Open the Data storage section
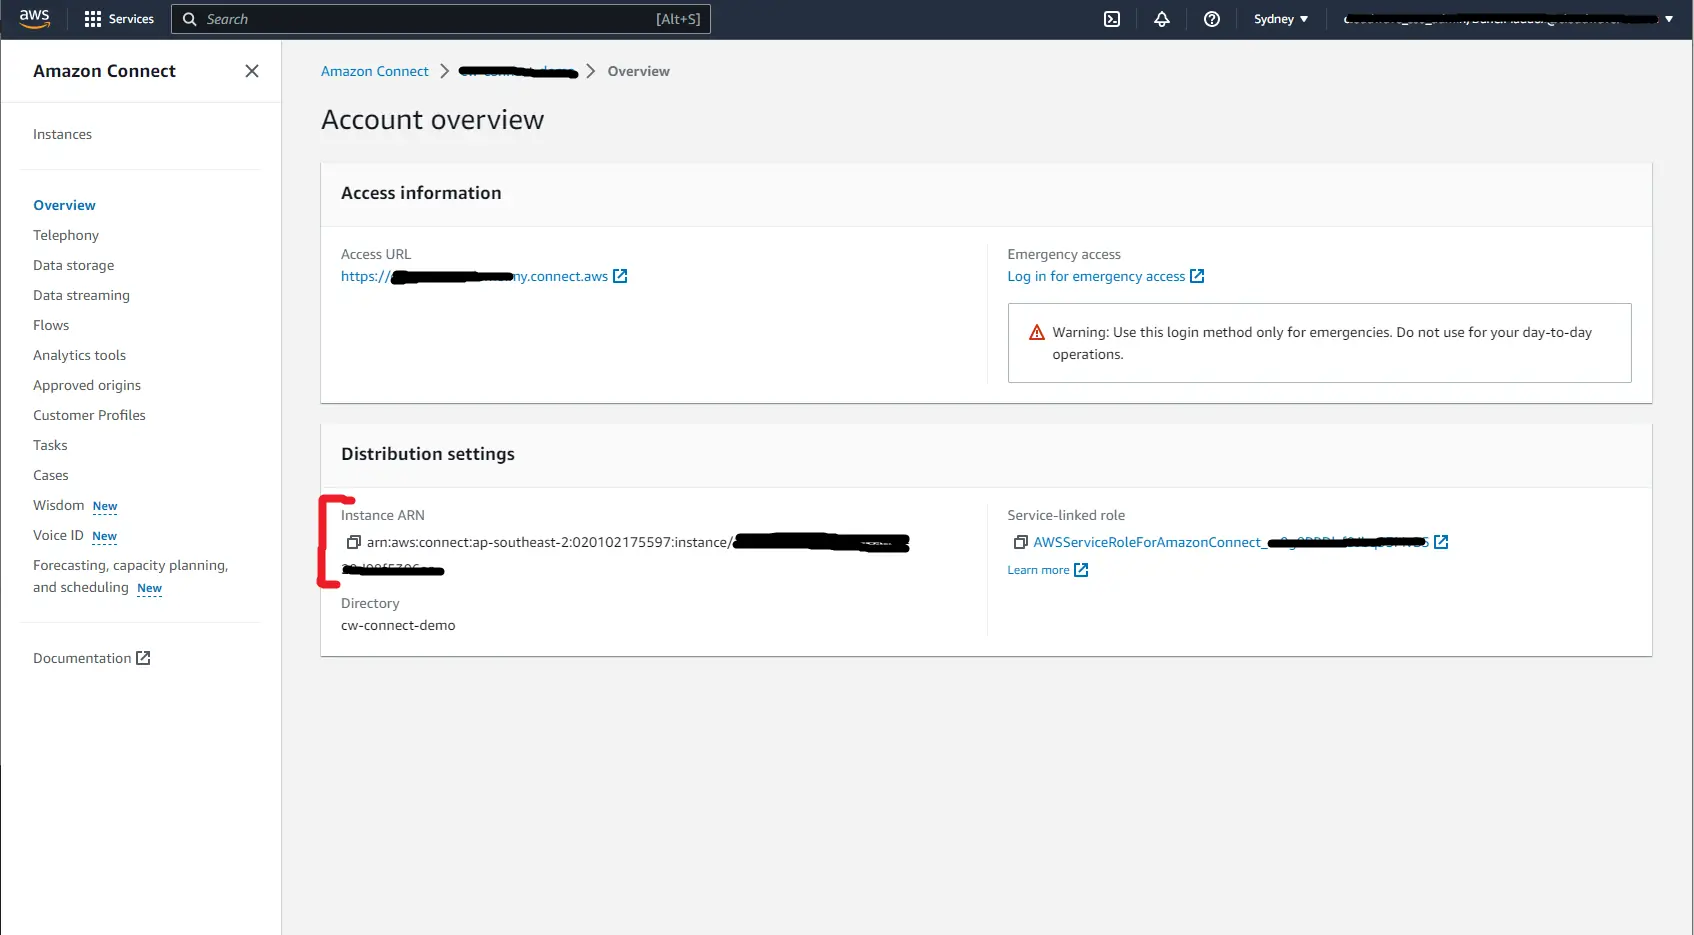This screenshot has height=935, width=1694. (73, 265)
